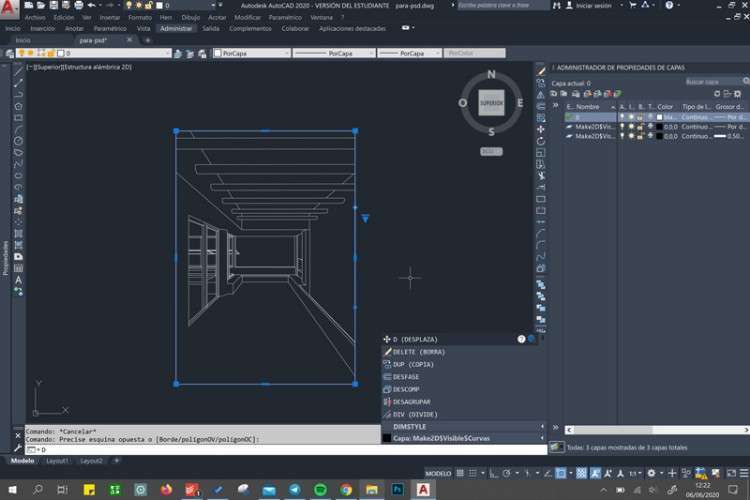Image resolution: width=750 pixels, height=500 pixels.
Task: Open the Insertar menu
Action: (x=109, y=18)
